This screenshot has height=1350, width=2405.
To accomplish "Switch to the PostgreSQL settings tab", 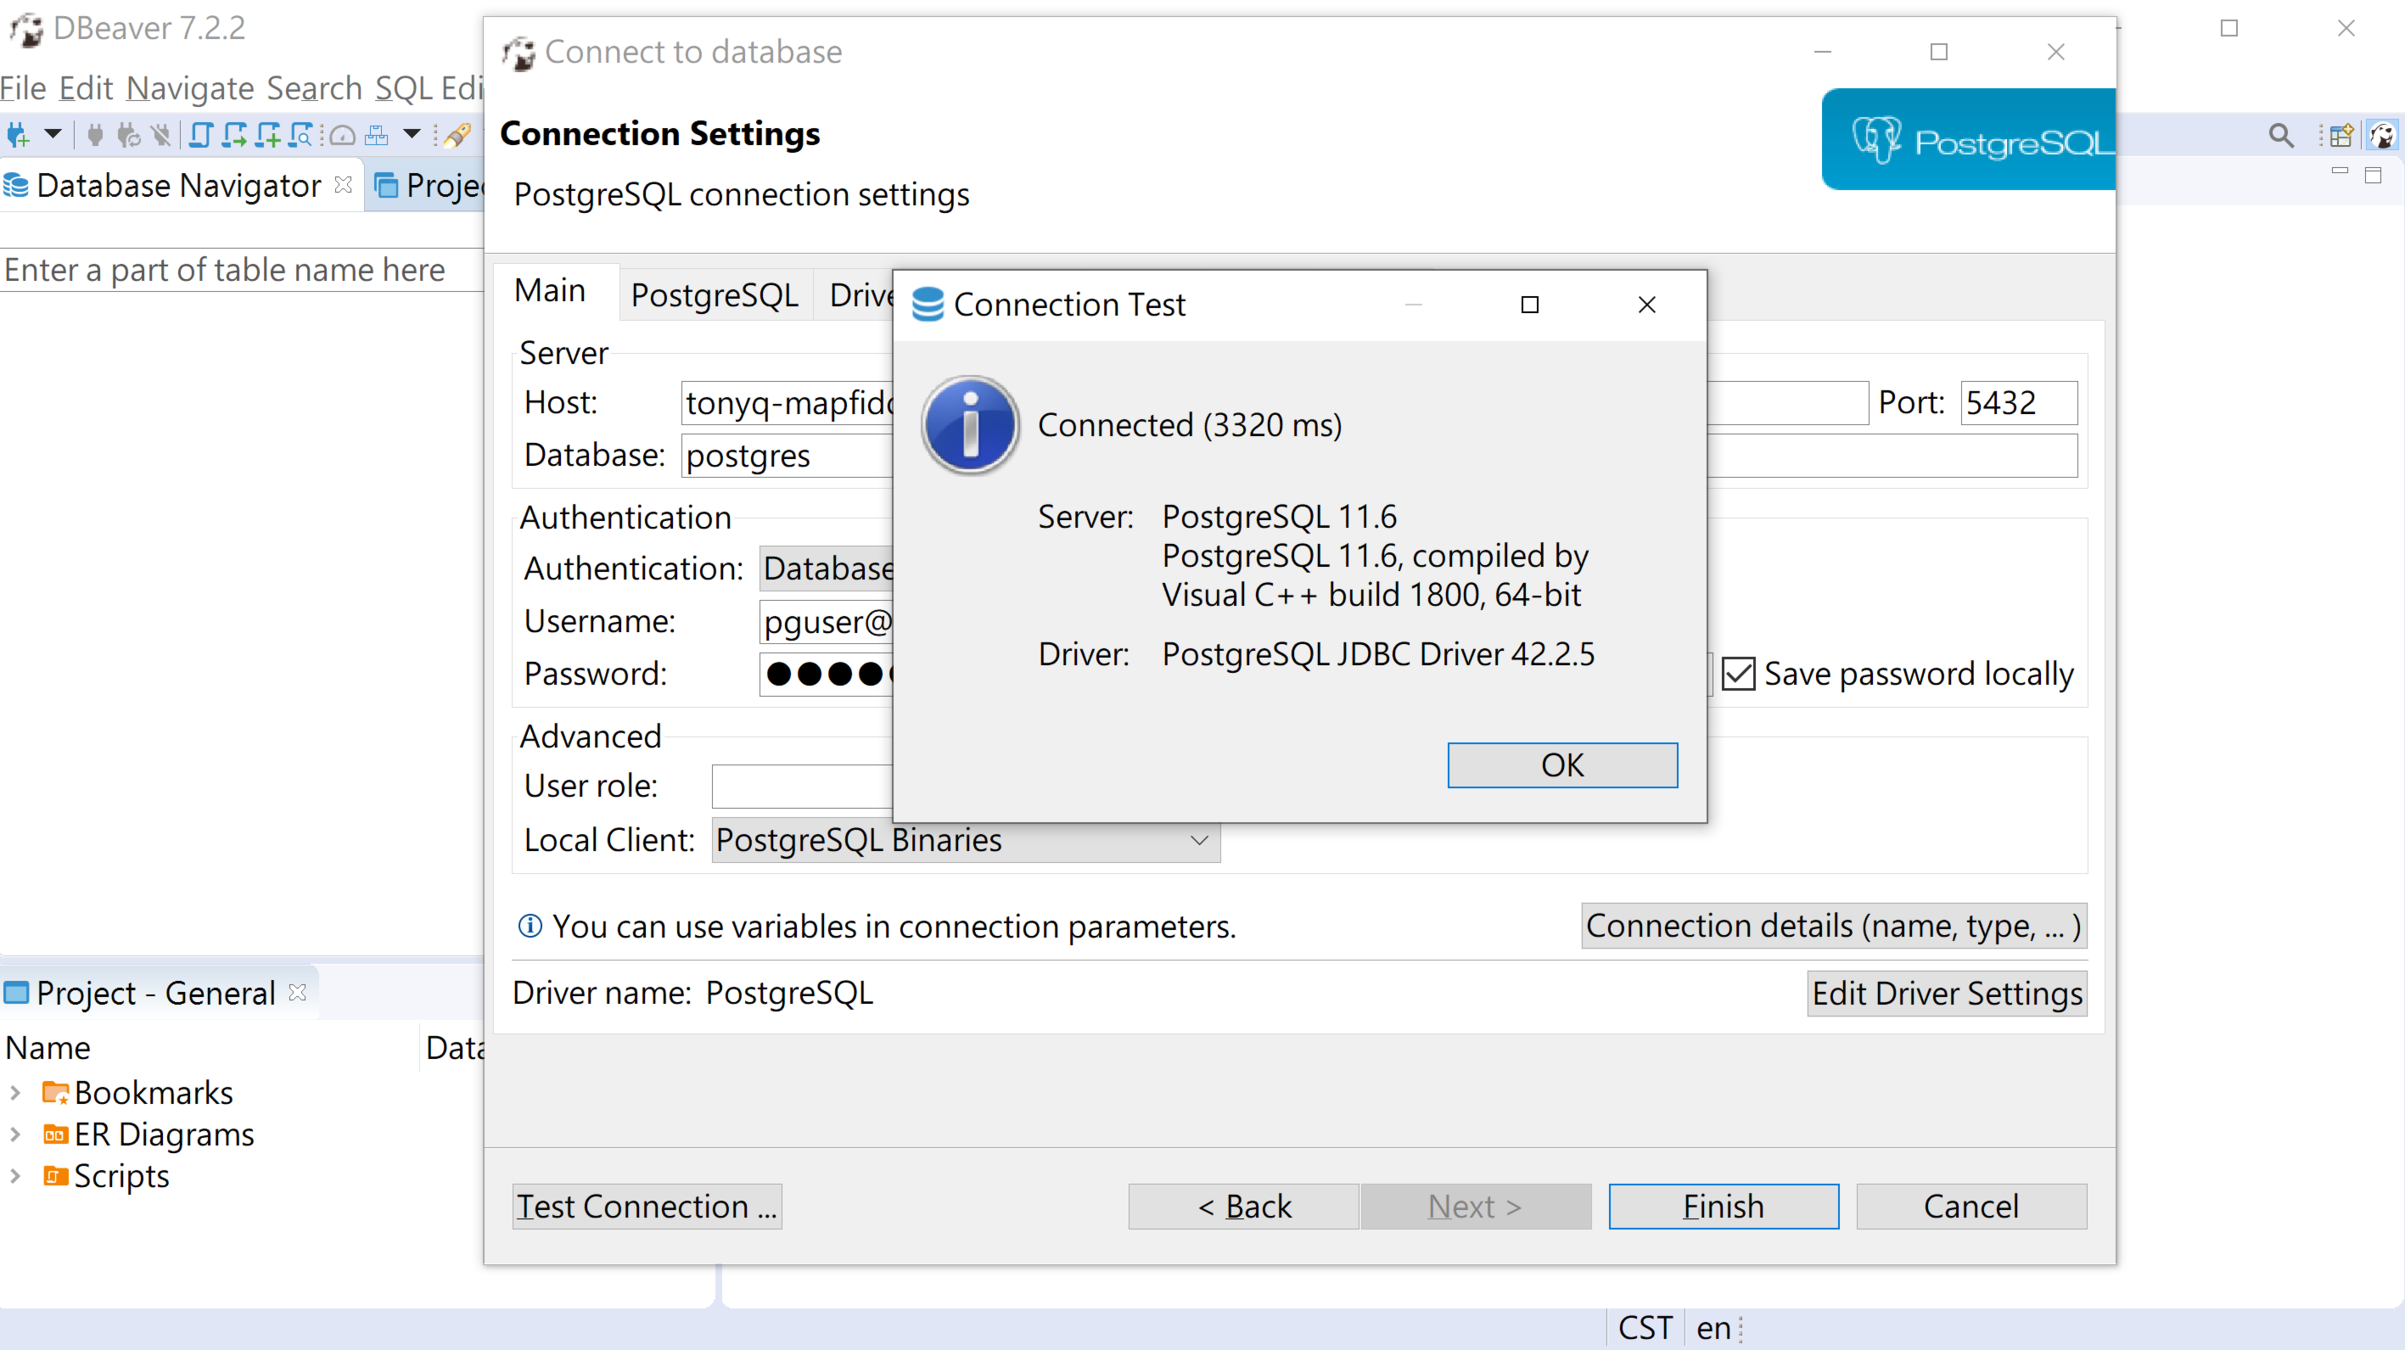I will (714, 295).
